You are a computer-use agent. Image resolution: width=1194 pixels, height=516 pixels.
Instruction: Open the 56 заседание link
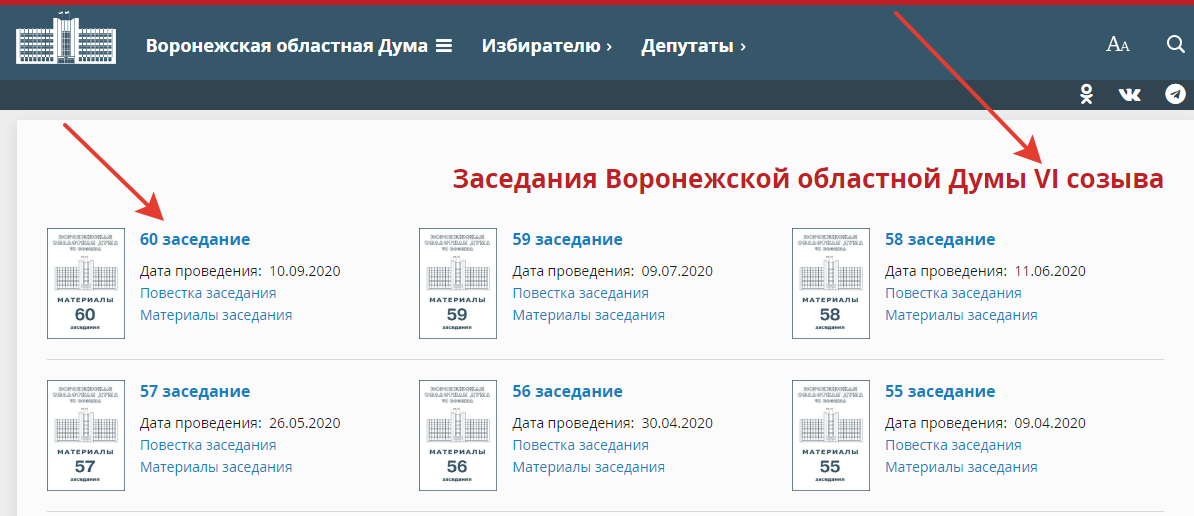(x=567, y=391)
